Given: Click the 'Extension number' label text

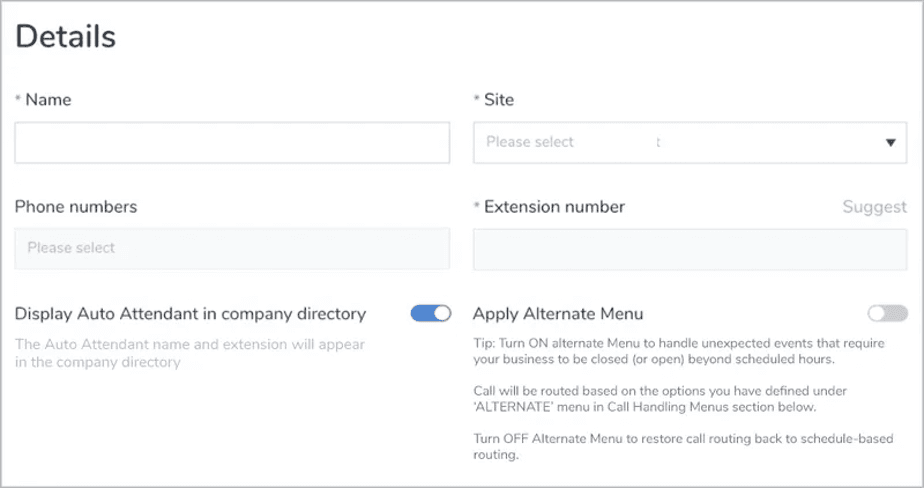Looking at the screenshot, I should (x=554, y=207).
